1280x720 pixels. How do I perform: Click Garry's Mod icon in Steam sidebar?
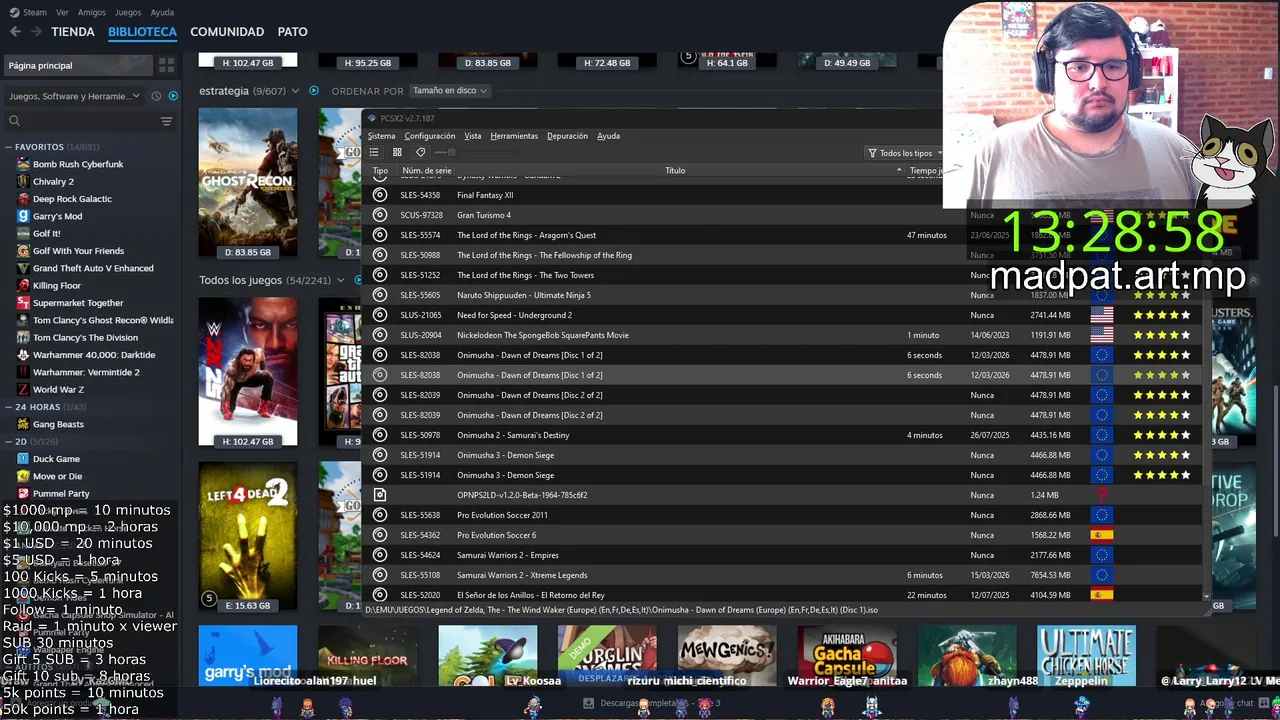coord(23,216)
